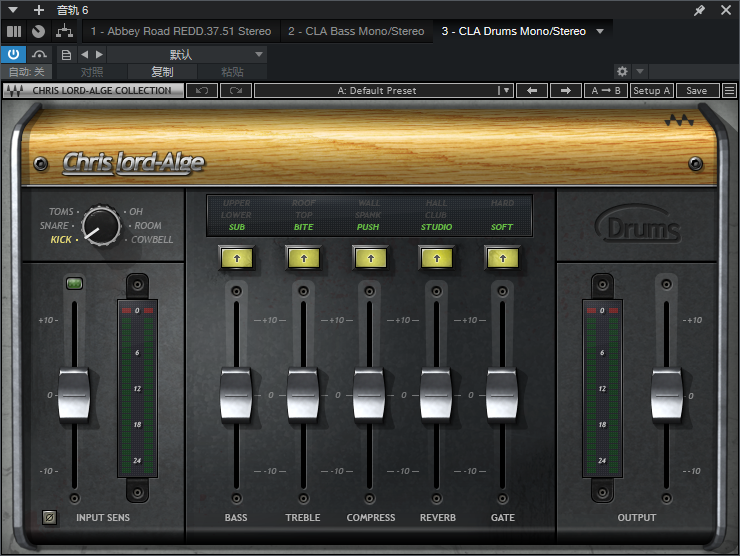The height and width of the screenshot is (556, 740).
Task: Click the BASS fader handle
Action: 236,395
